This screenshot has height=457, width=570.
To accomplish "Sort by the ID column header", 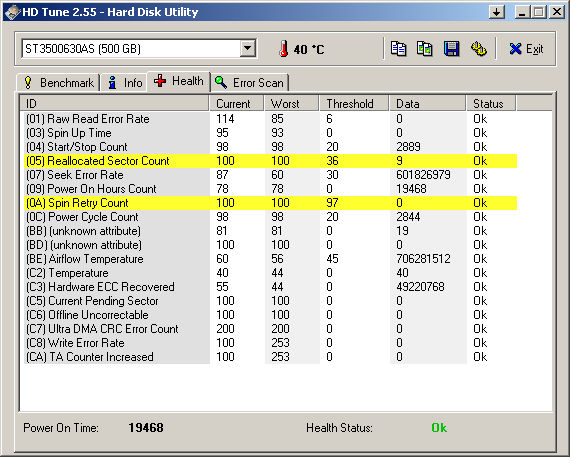I will tap(115, 104).
